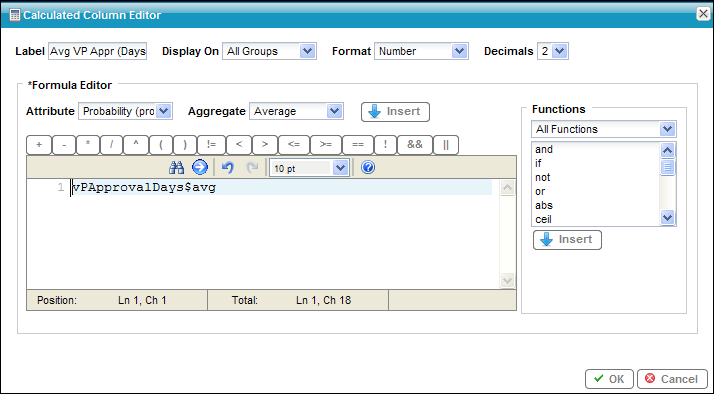The image size is (714, 394).
Task: Select the 'if' function
Action: point(538,163)
